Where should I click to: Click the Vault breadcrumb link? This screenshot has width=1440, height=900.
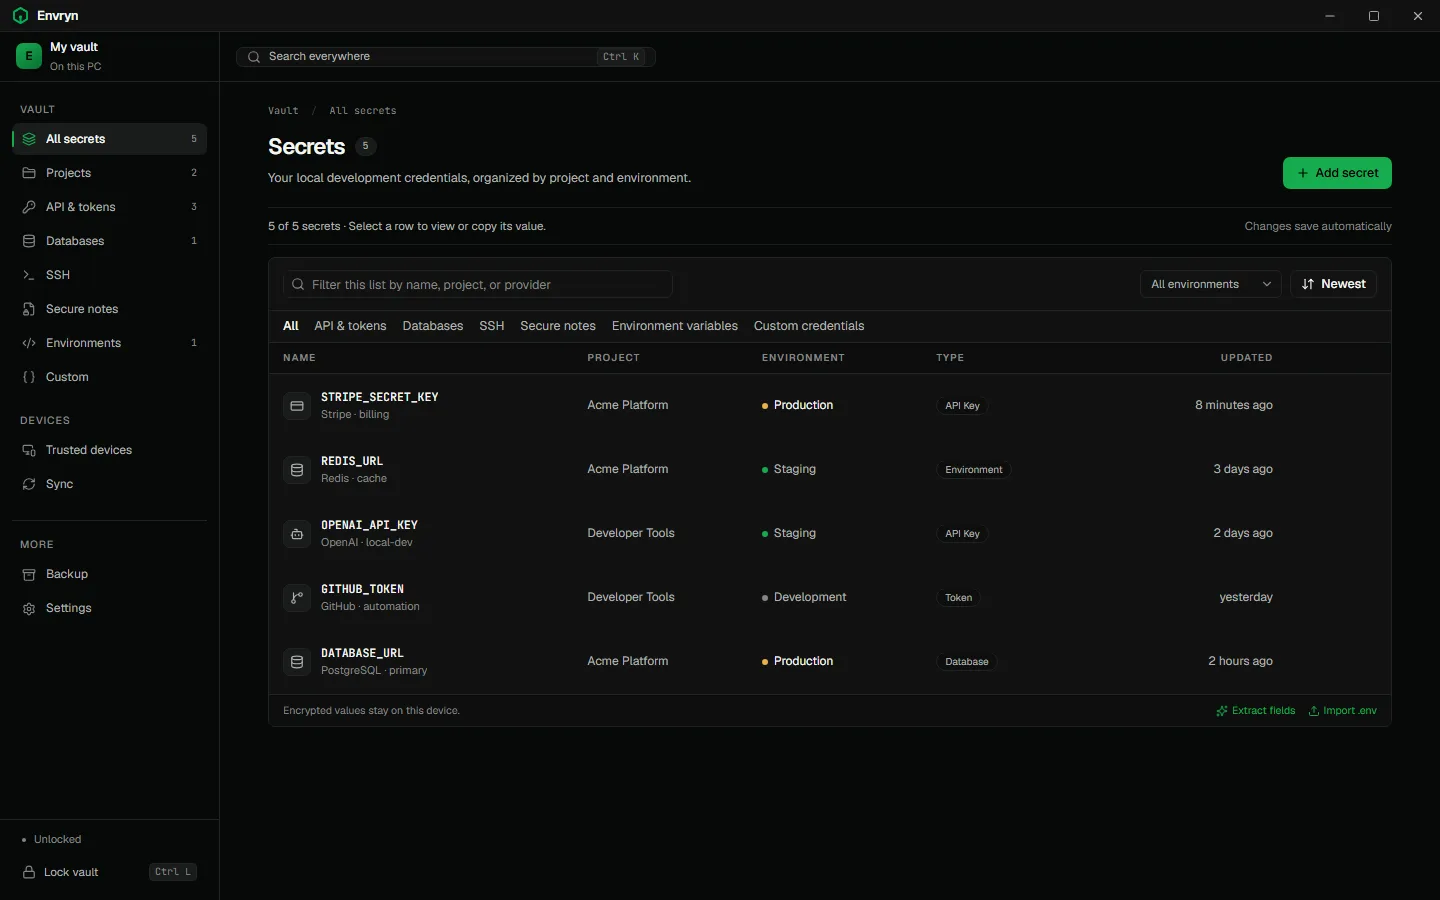(283, 111)
